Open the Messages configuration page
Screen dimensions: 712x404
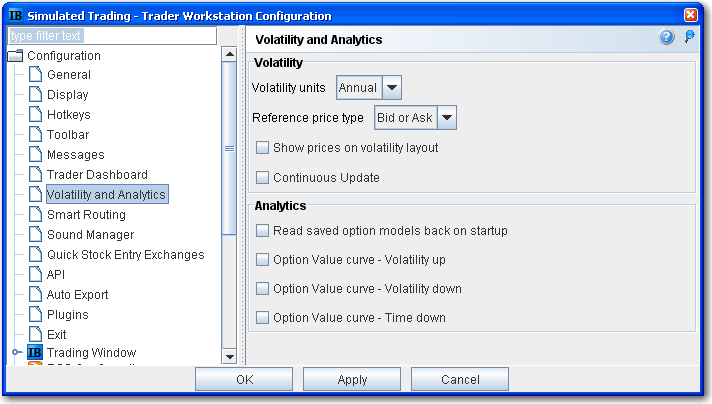[76, 155]
